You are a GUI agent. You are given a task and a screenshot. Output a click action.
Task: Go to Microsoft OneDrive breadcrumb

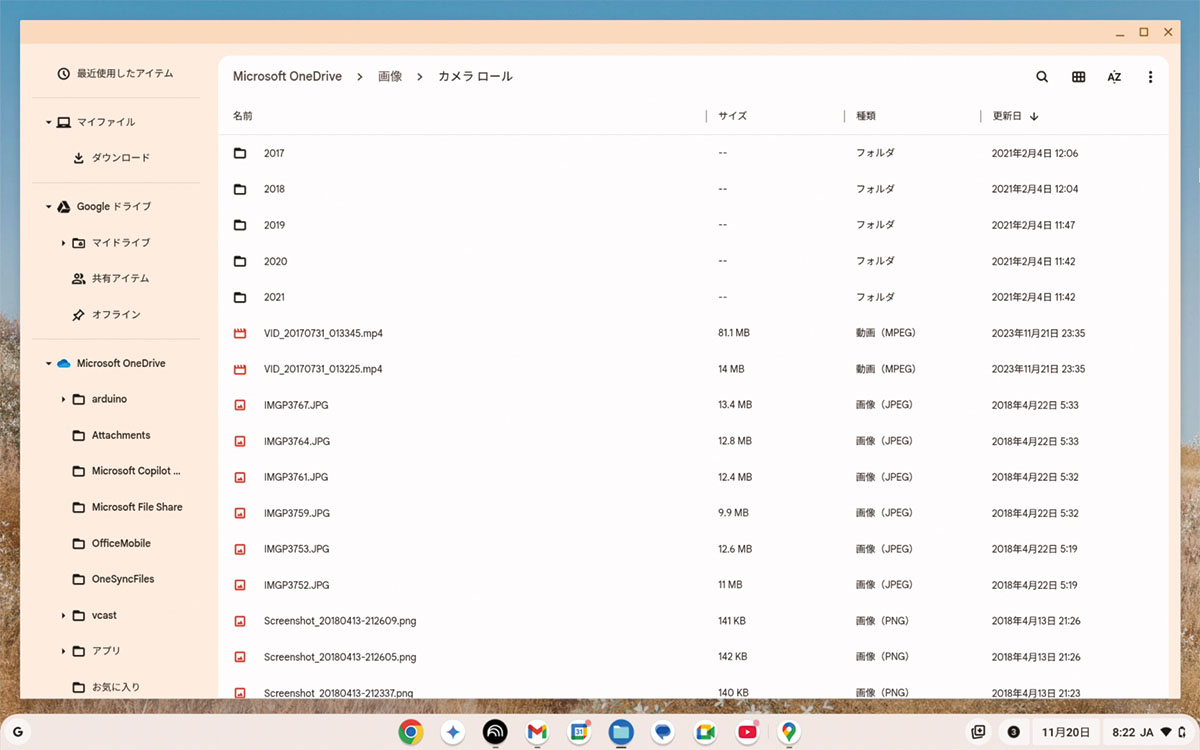(x=287, y=77)
